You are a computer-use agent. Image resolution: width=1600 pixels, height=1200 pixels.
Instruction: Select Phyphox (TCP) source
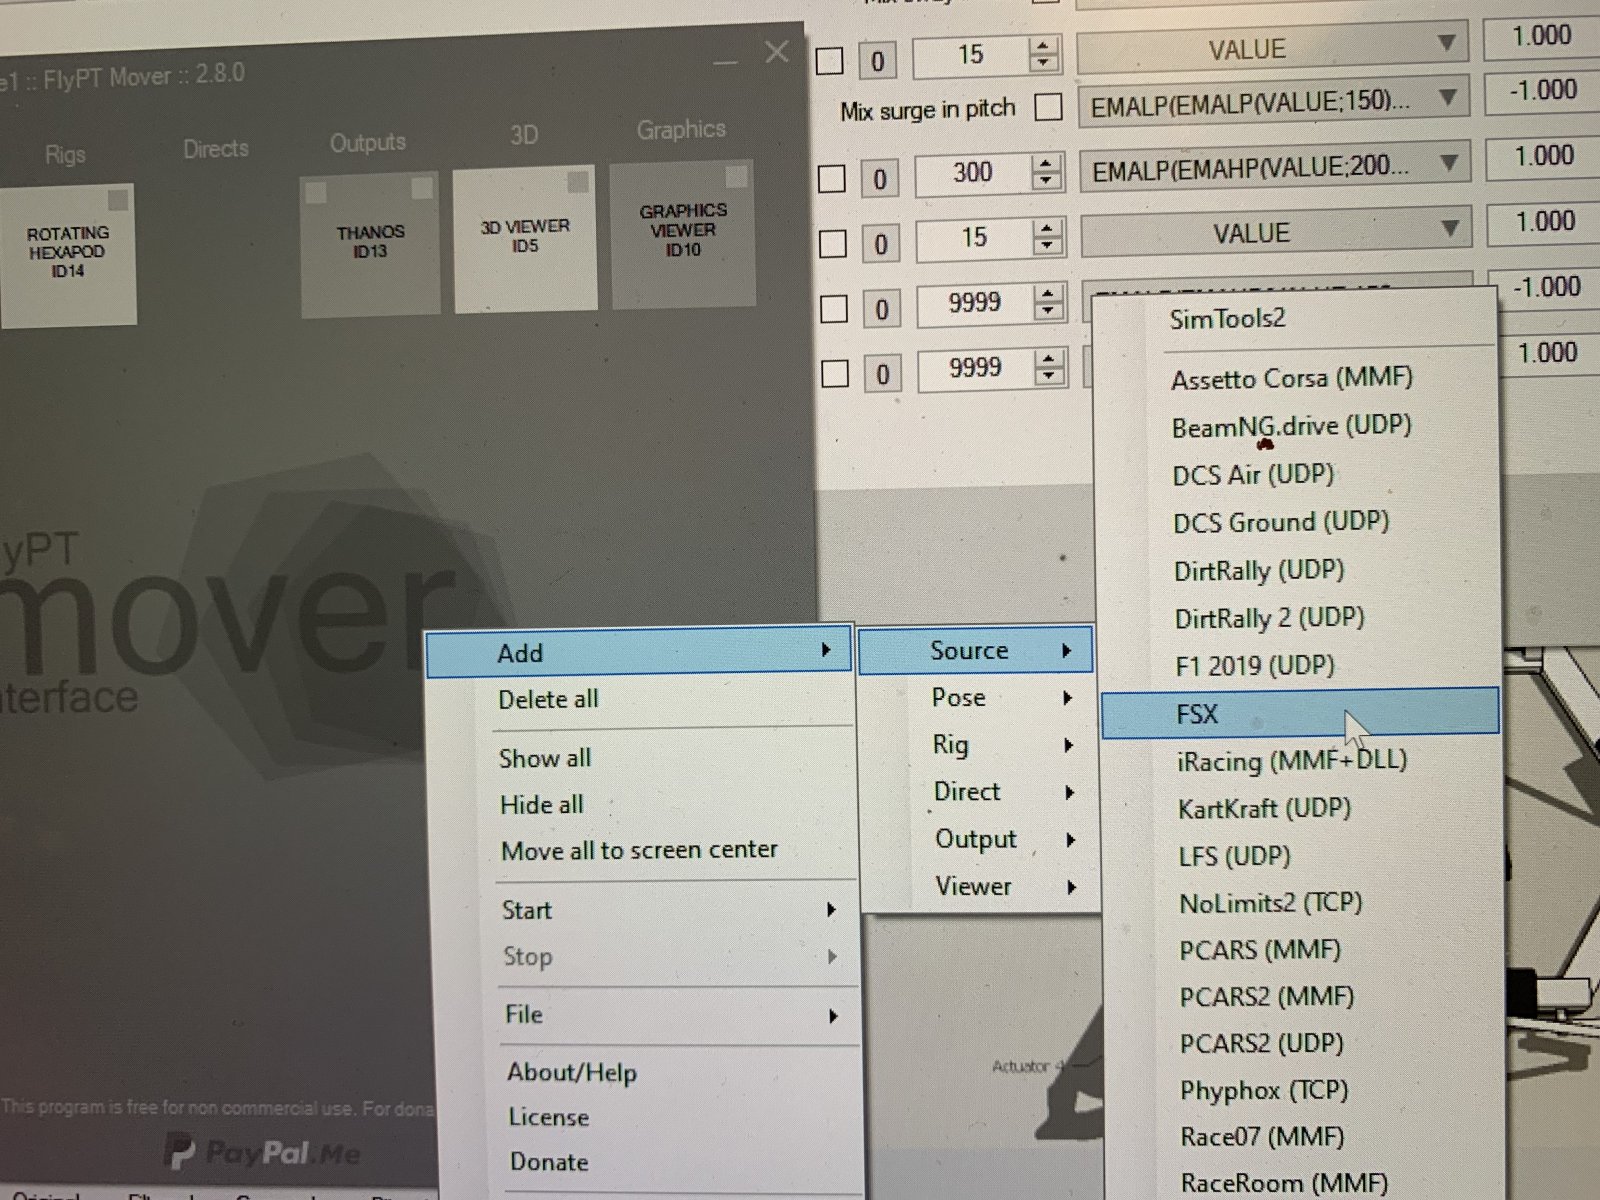tap(1264, 1090)
